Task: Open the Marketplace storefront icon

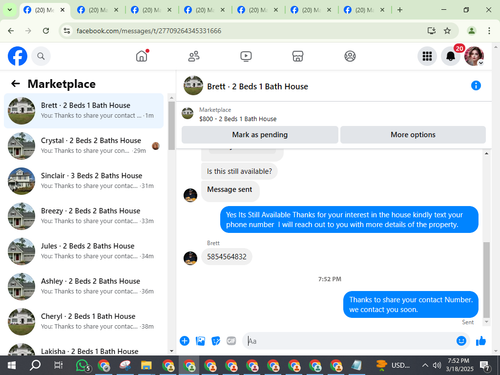Action: point(298,56)
